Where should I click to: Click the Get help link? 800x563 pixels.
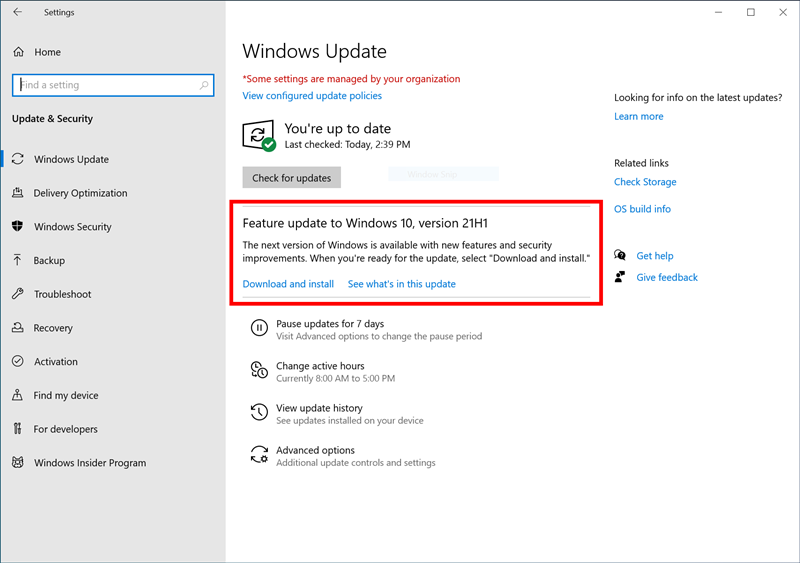click(x=655, y=256)
